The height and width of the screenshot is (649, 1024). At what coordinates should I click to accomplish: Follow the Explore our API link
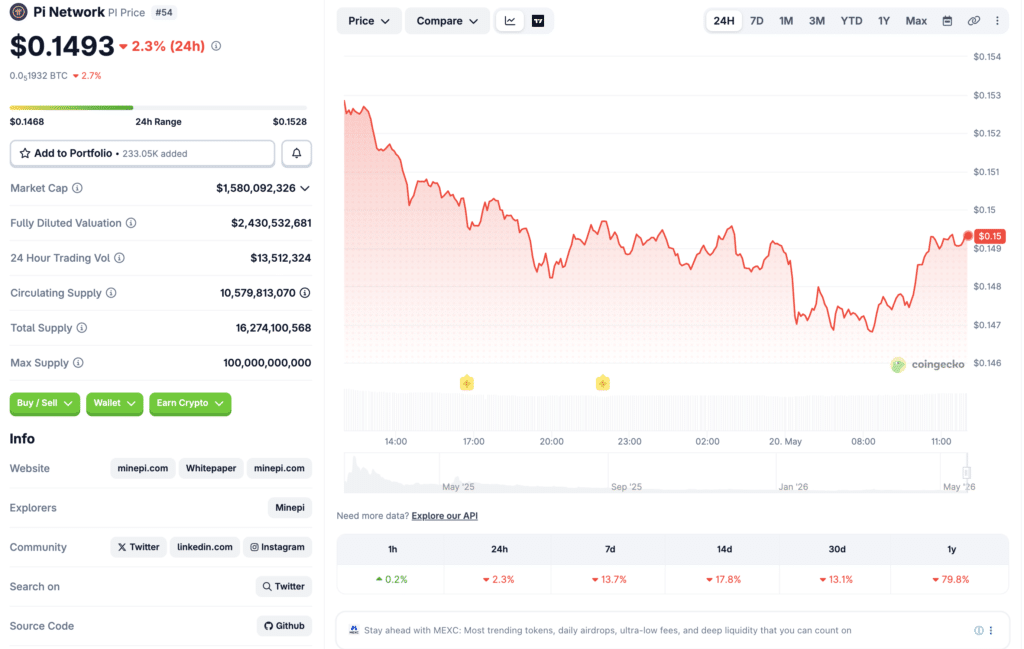pos(445,516)
